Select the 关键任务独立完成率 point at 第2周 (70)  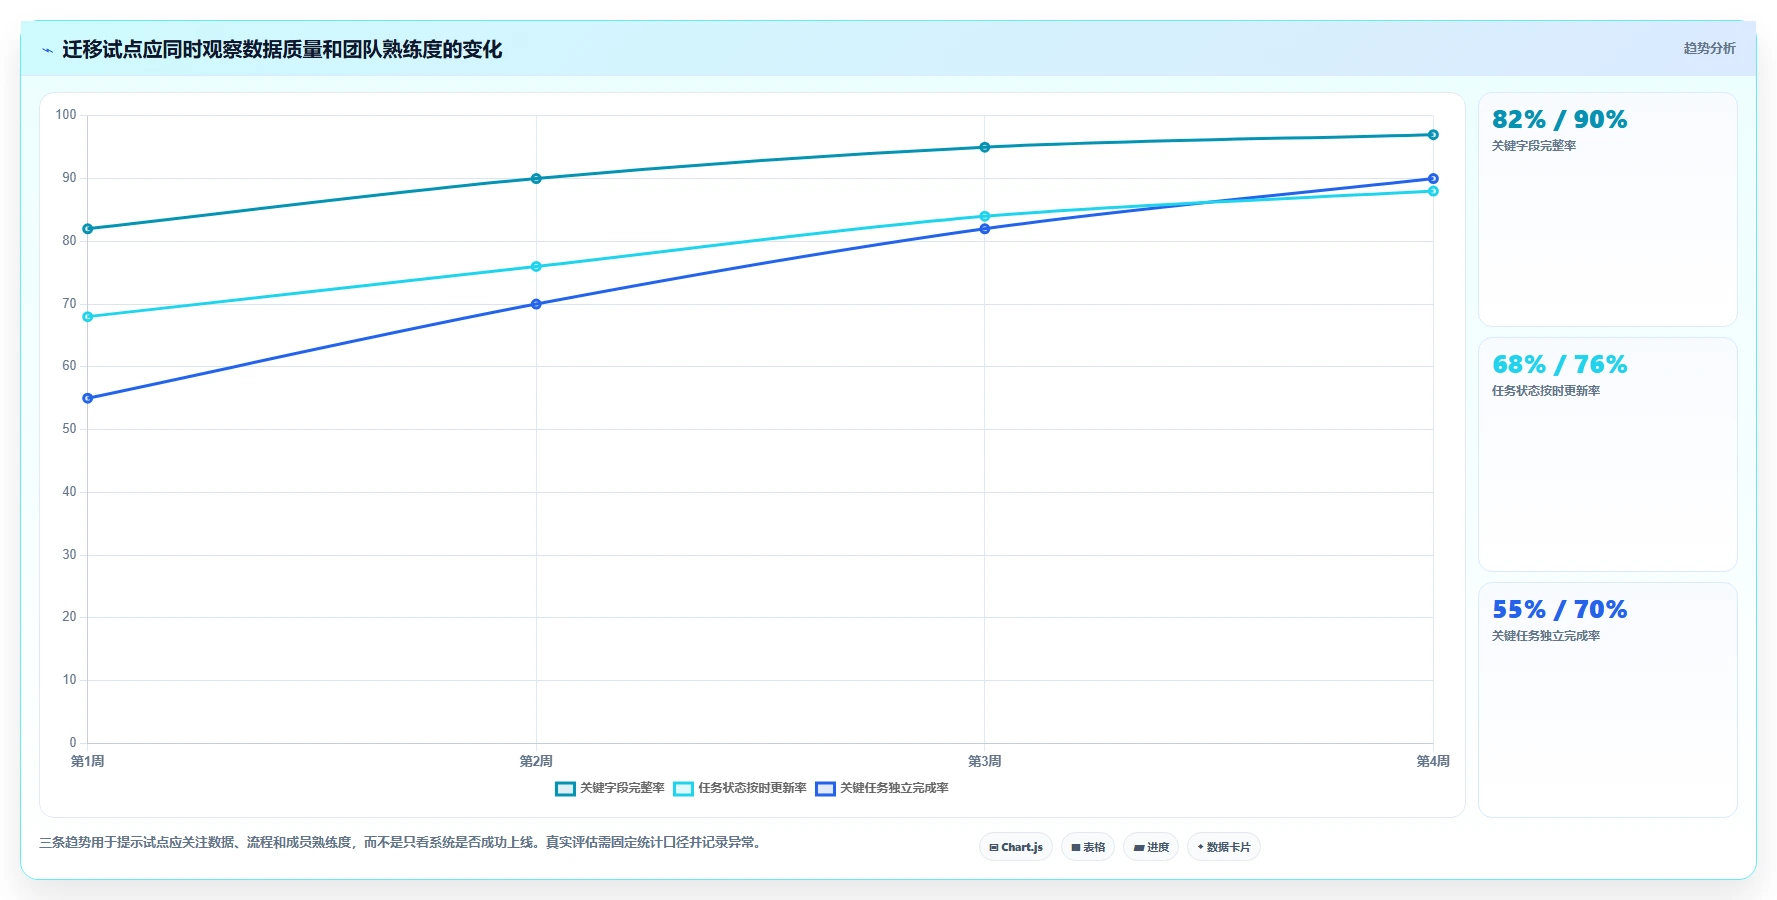536,304
